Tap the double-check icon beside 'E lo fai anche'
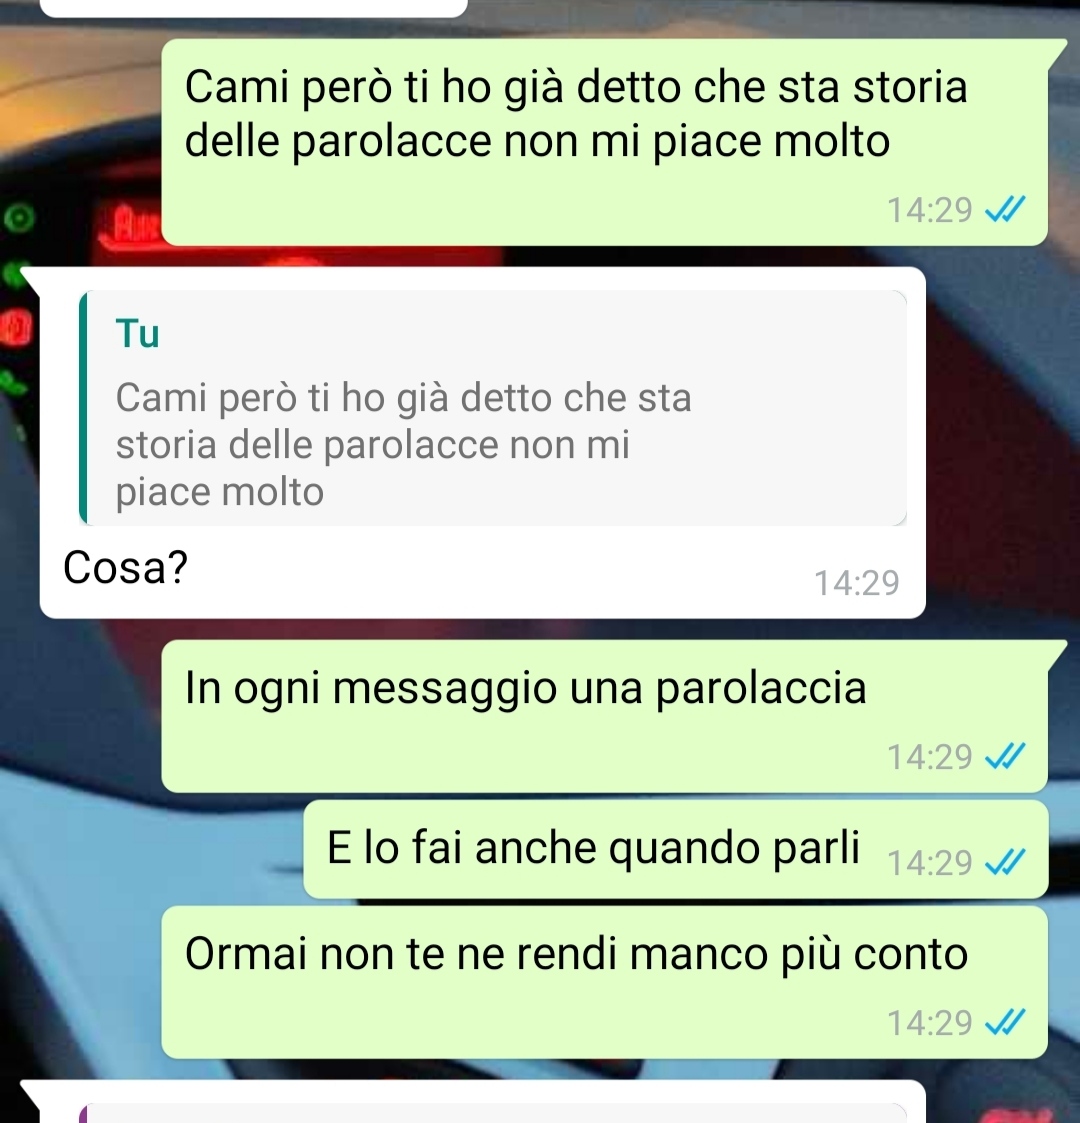Screen dimensions: 1080x1123 1006,862
